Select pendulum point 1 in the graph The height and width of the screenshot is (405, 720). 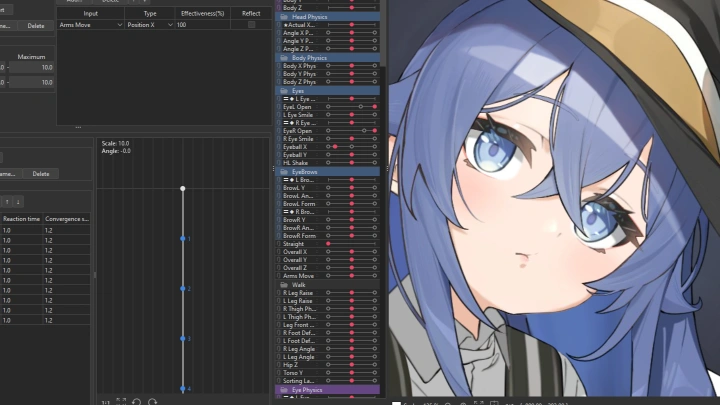click(183, 239)
